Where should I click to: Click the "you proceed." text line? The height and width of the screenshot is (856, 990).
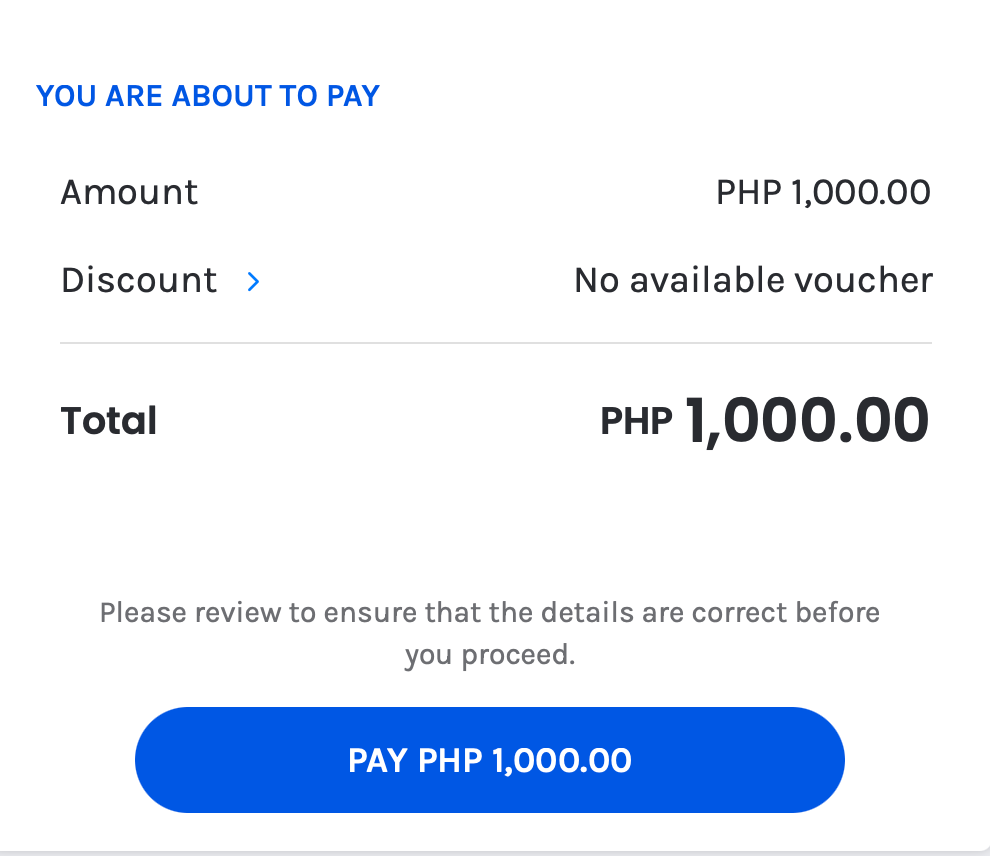coord(490,656)
